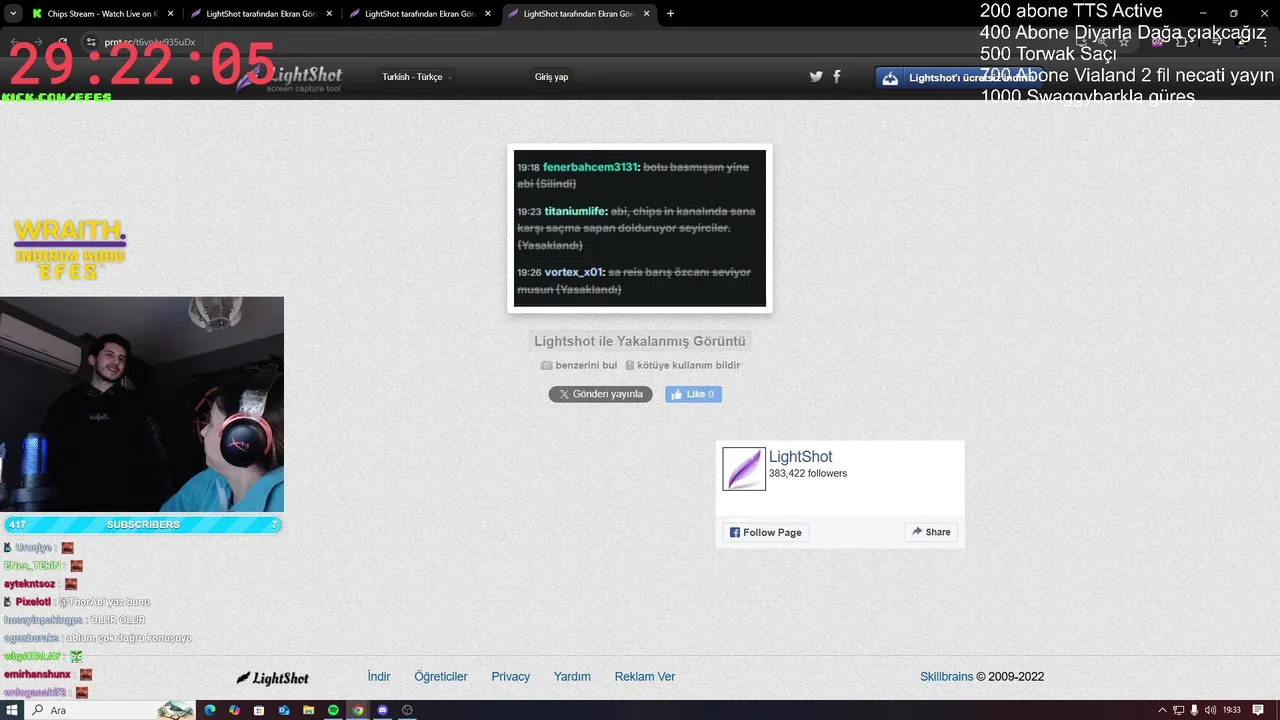Click the Giriş yap login link
Screen dimensions: 1280x720
[551, 77]
